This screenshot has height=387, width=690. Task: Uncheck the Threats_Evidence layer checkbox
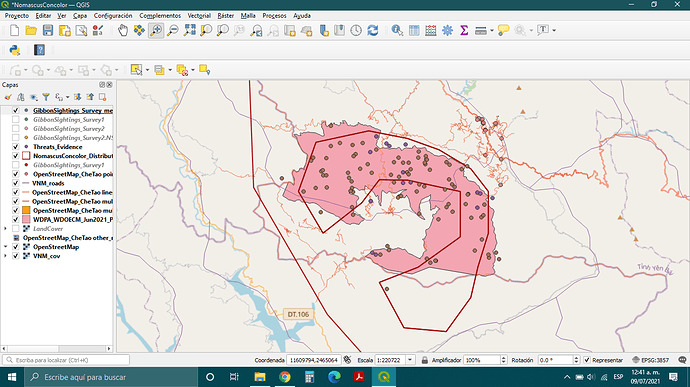click(x=15, y=147)
